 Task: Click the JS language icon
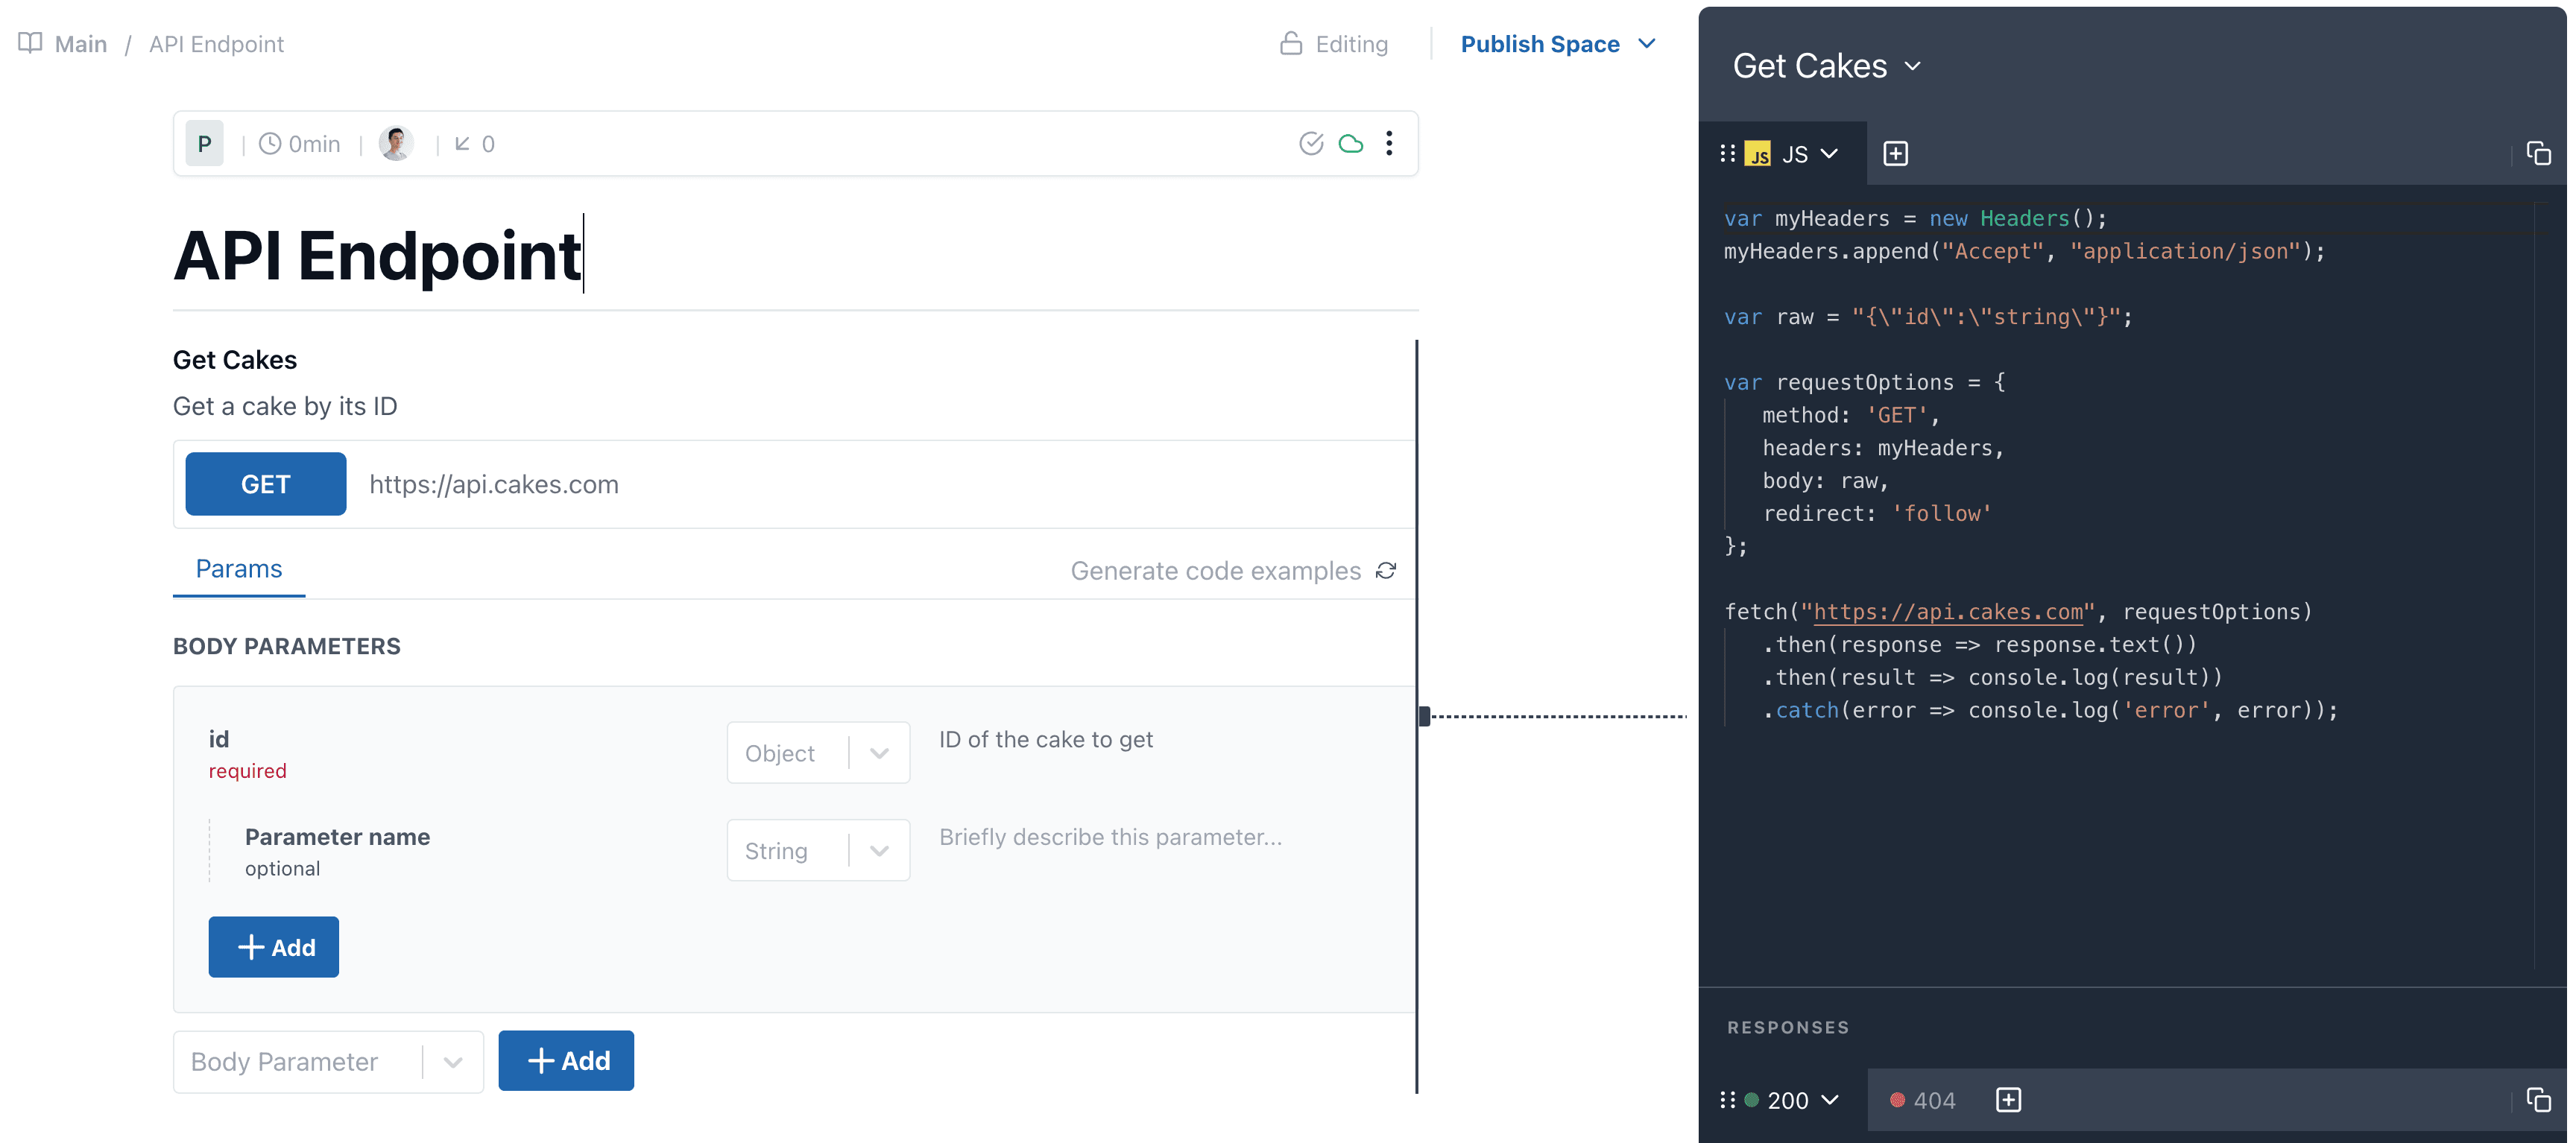(1758, 154)
